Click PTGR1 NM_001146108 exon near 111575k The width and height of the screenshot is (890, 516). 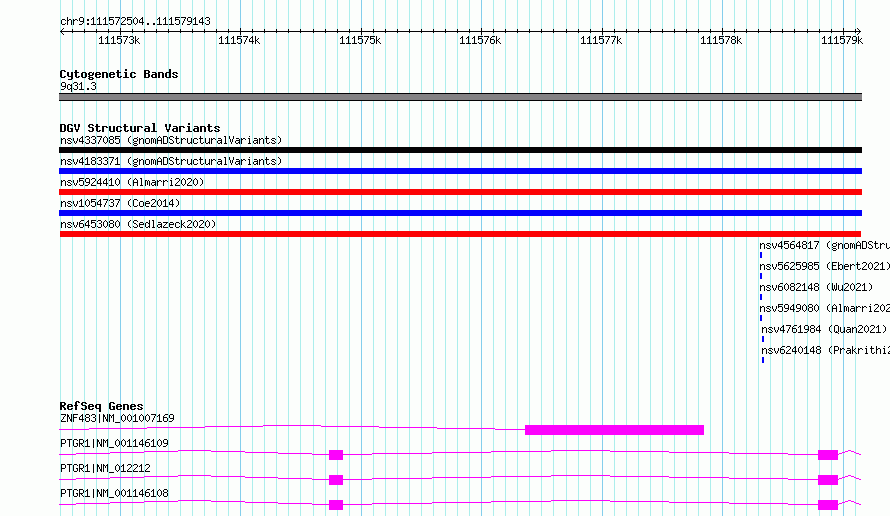pyautogui.click(x=336, y=505)
